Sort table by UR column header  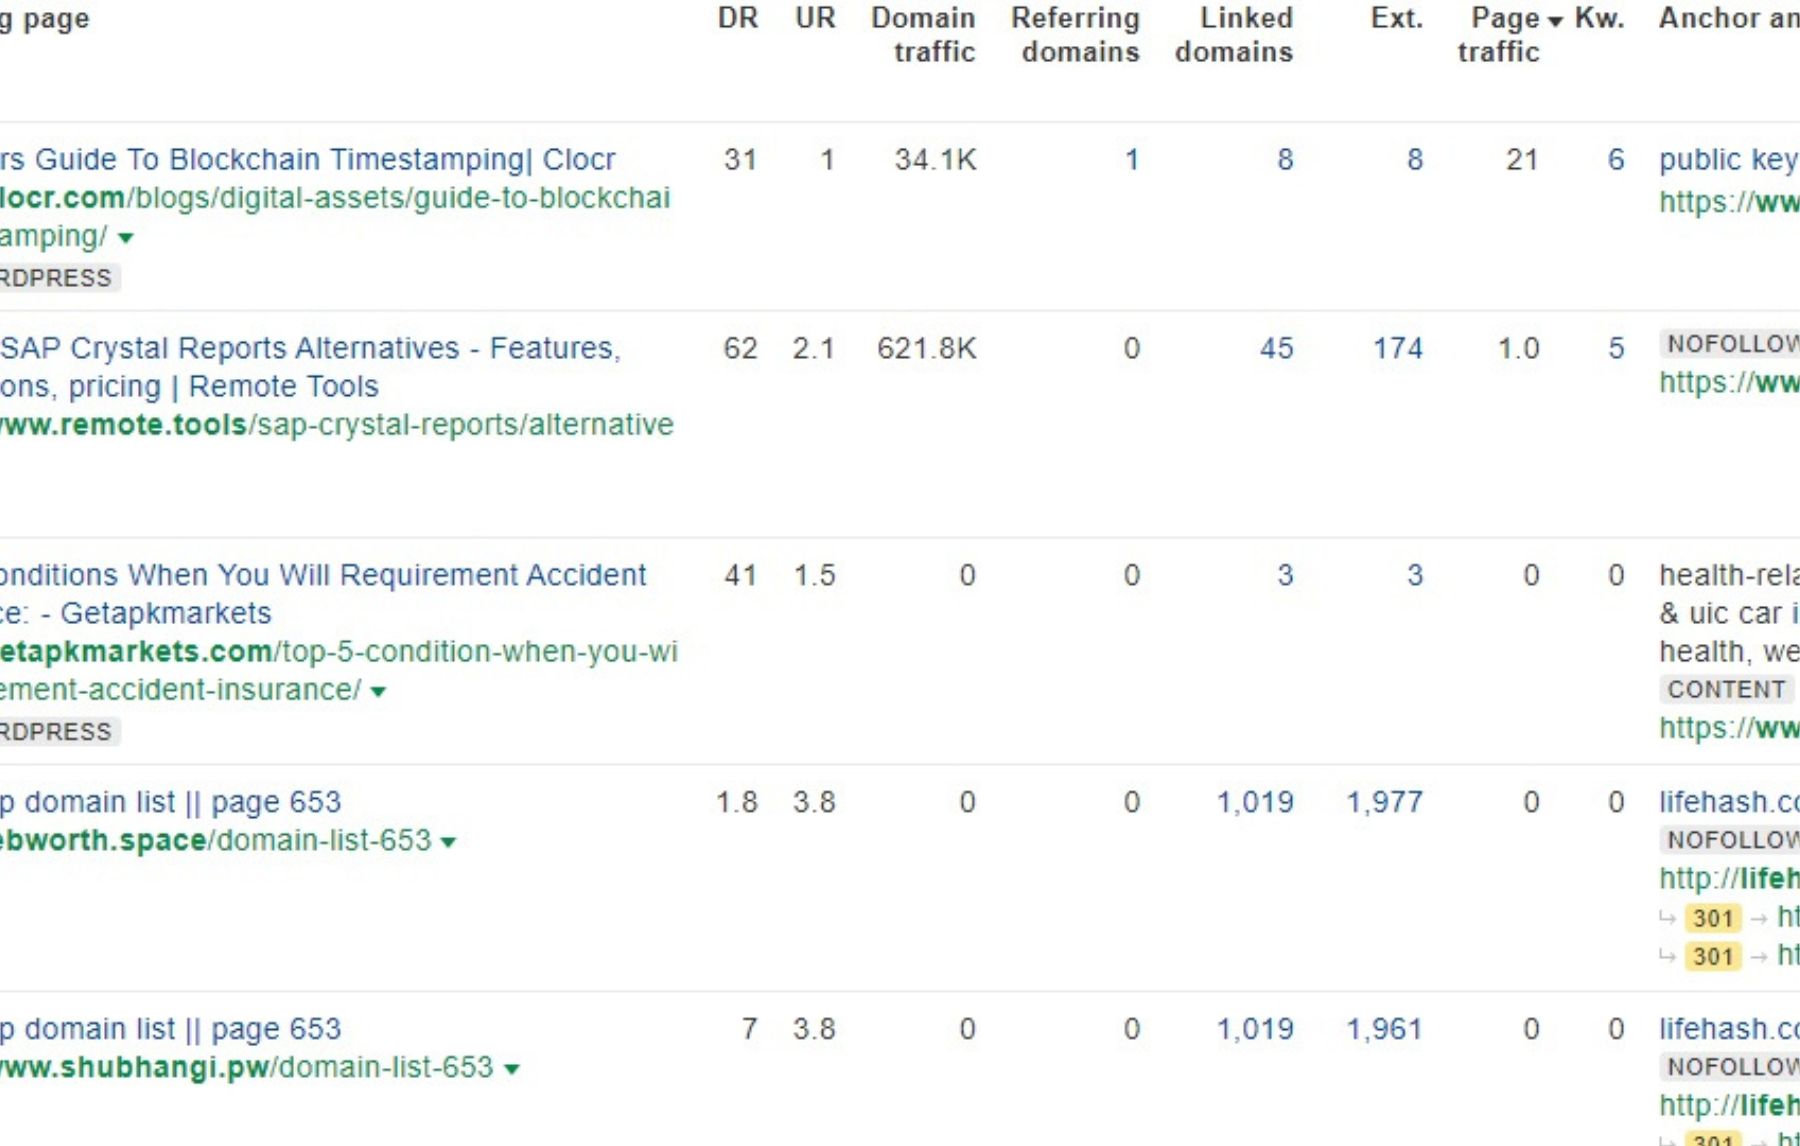click(x=815, y=18)
